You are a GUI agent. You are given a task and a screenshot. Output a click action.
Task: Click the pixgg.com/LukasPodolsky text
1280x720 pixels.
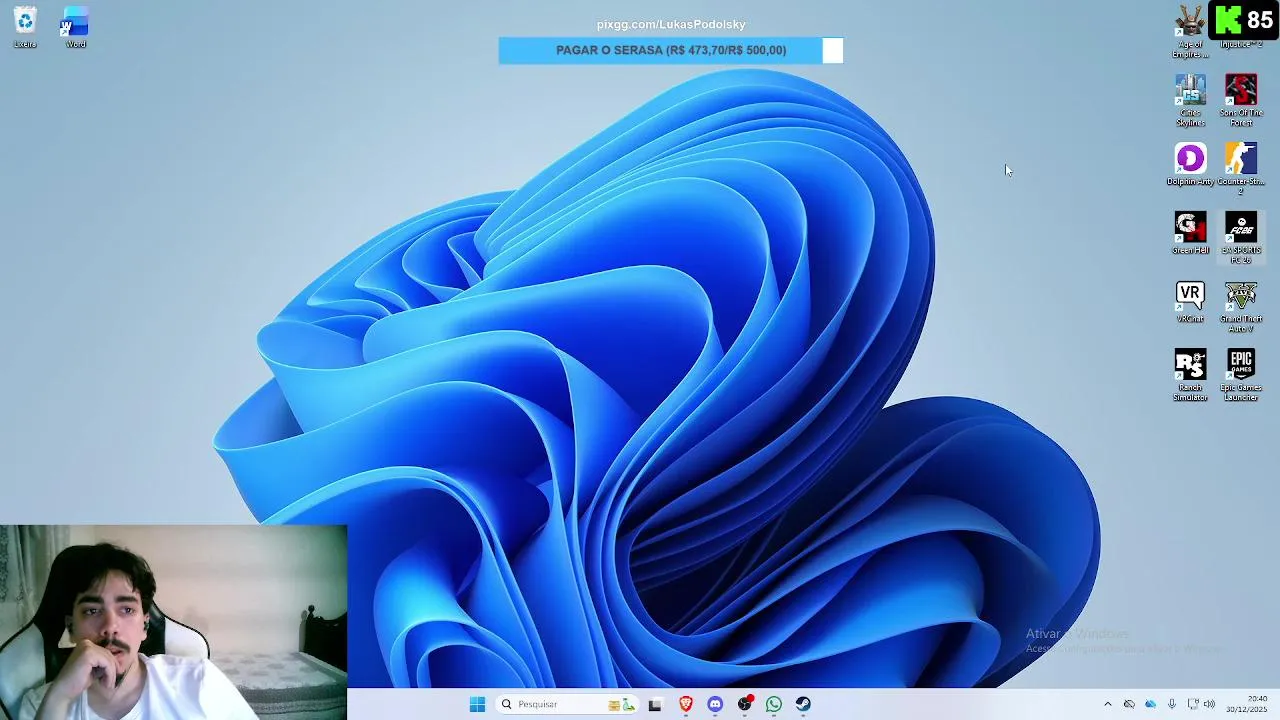671,24
